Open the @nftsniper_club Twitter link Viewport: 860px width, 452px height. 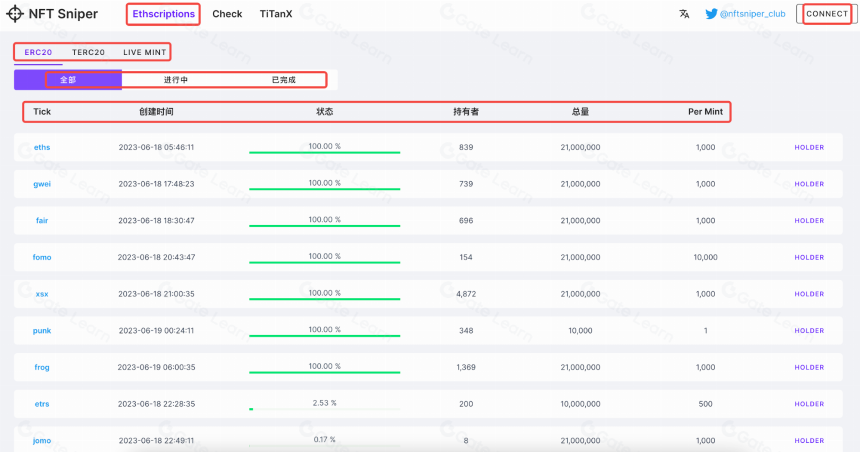(x=752, y=14)
